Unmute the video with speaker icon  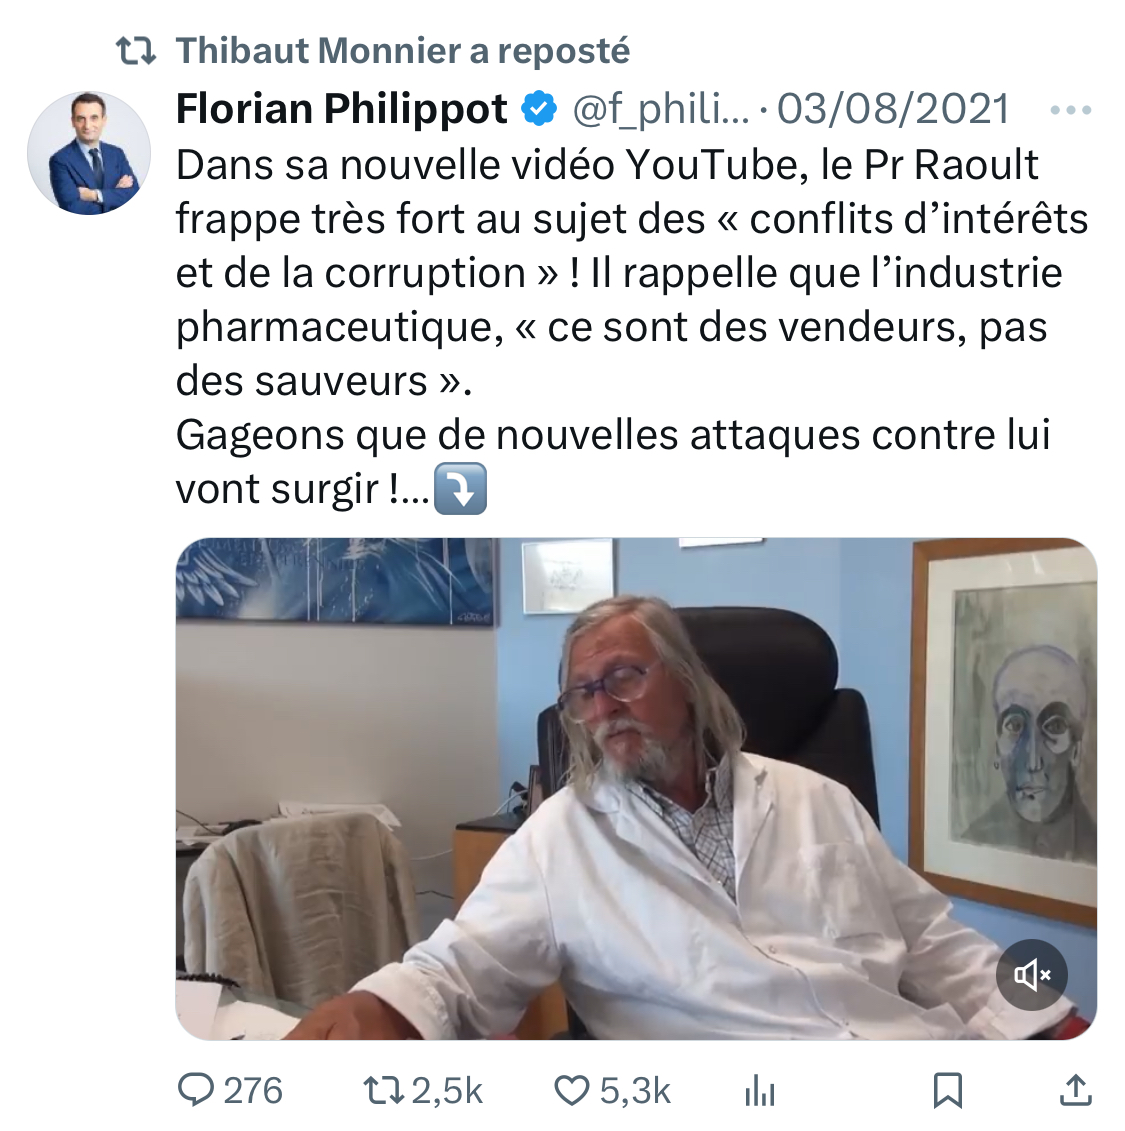pyautogui.click(x=1032, y=975)
